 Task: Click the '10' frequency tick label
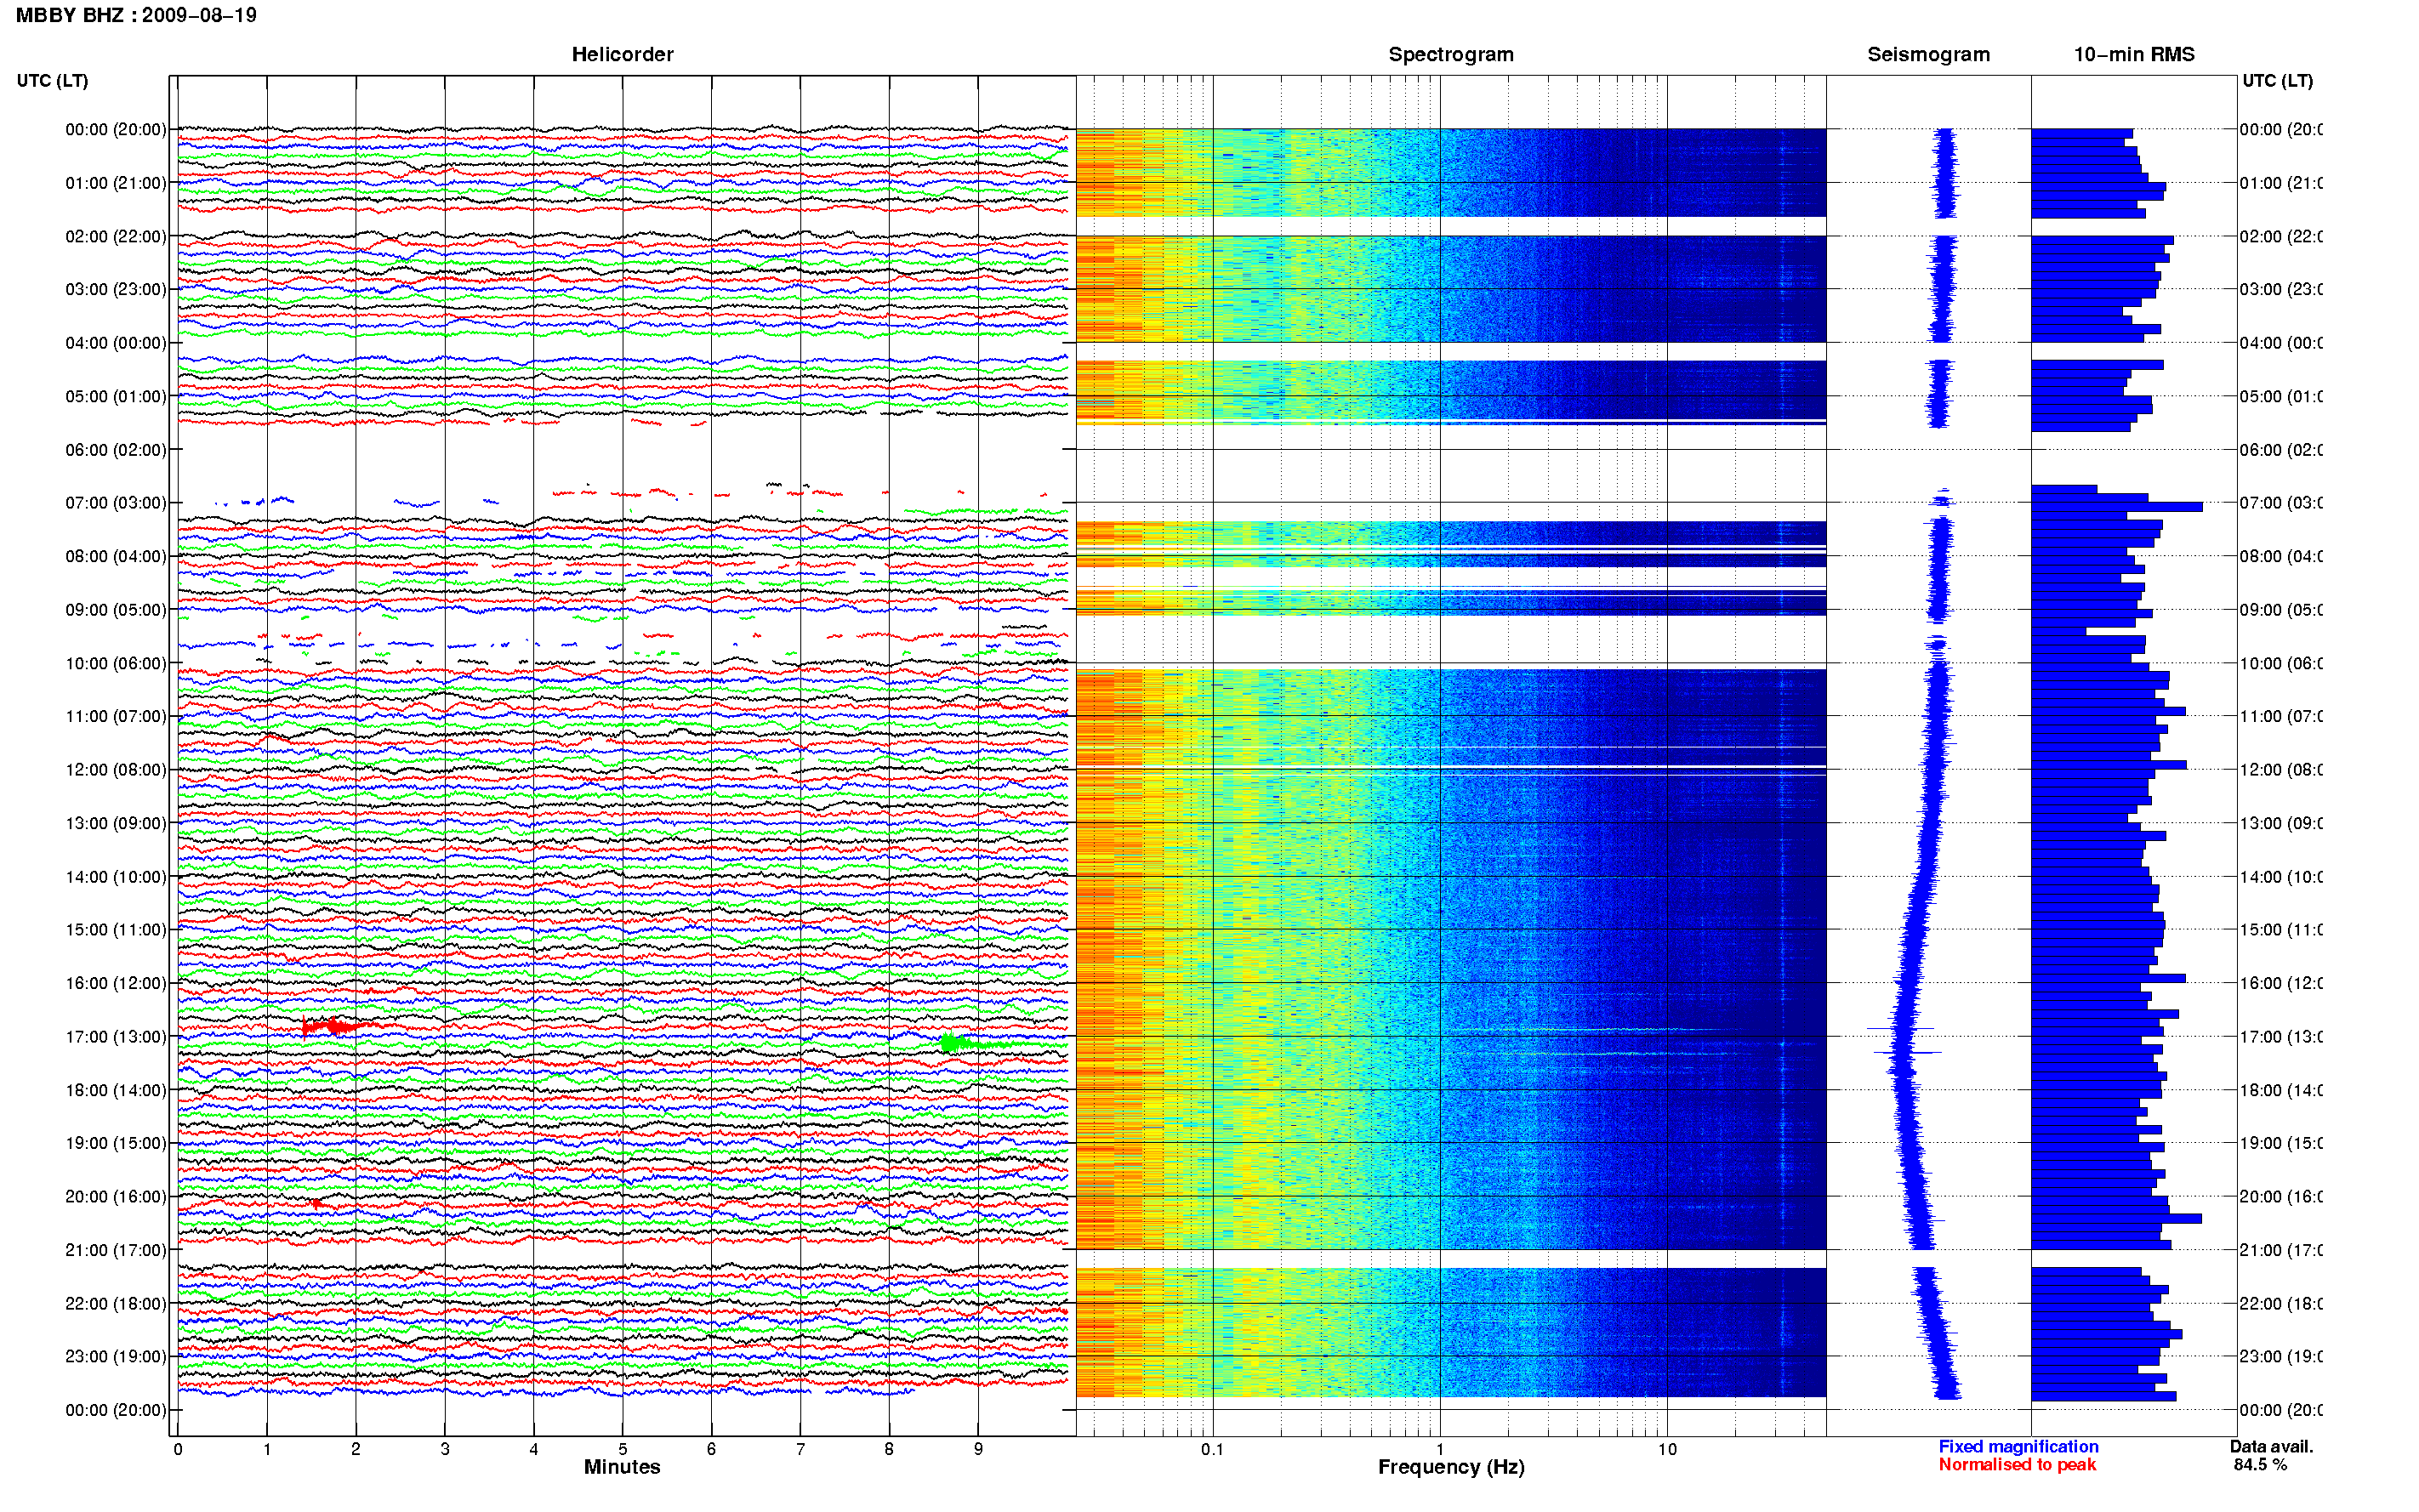[1666, 1449]
